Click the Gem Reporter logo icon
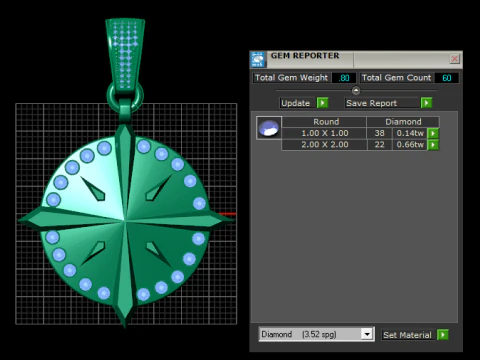 [258, 59]
